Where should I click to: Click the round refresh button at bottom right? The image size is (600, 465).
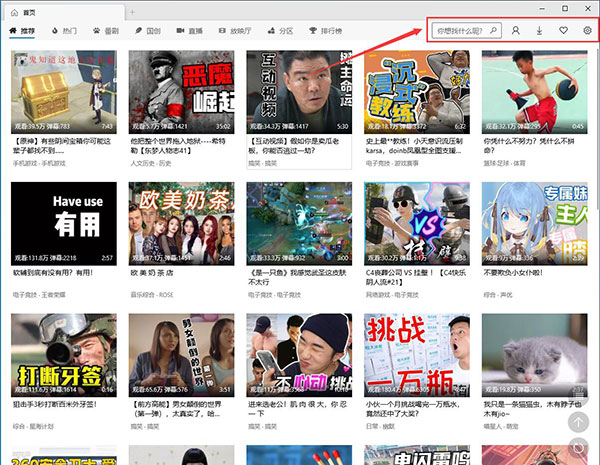click(577, 451)
